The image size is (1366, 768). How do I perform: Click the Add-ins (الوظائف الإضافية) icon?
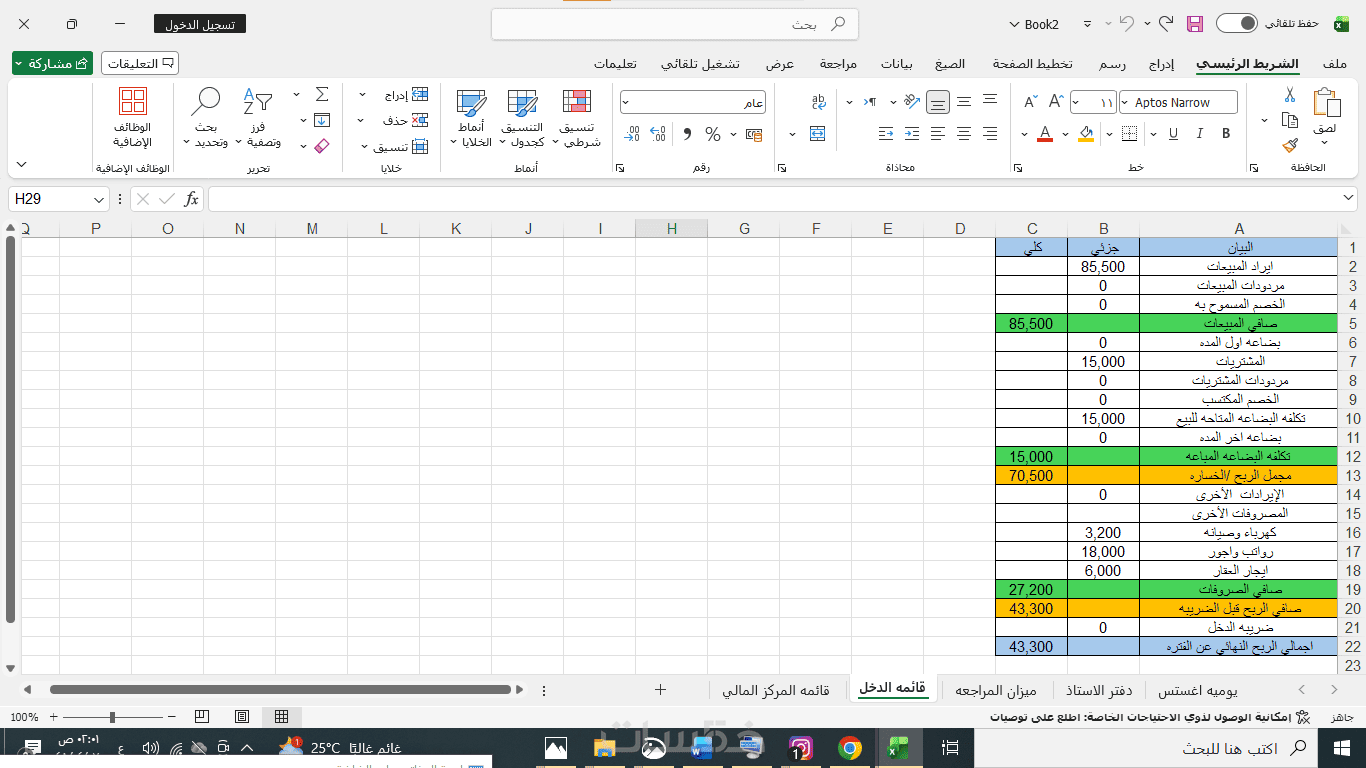133,118
